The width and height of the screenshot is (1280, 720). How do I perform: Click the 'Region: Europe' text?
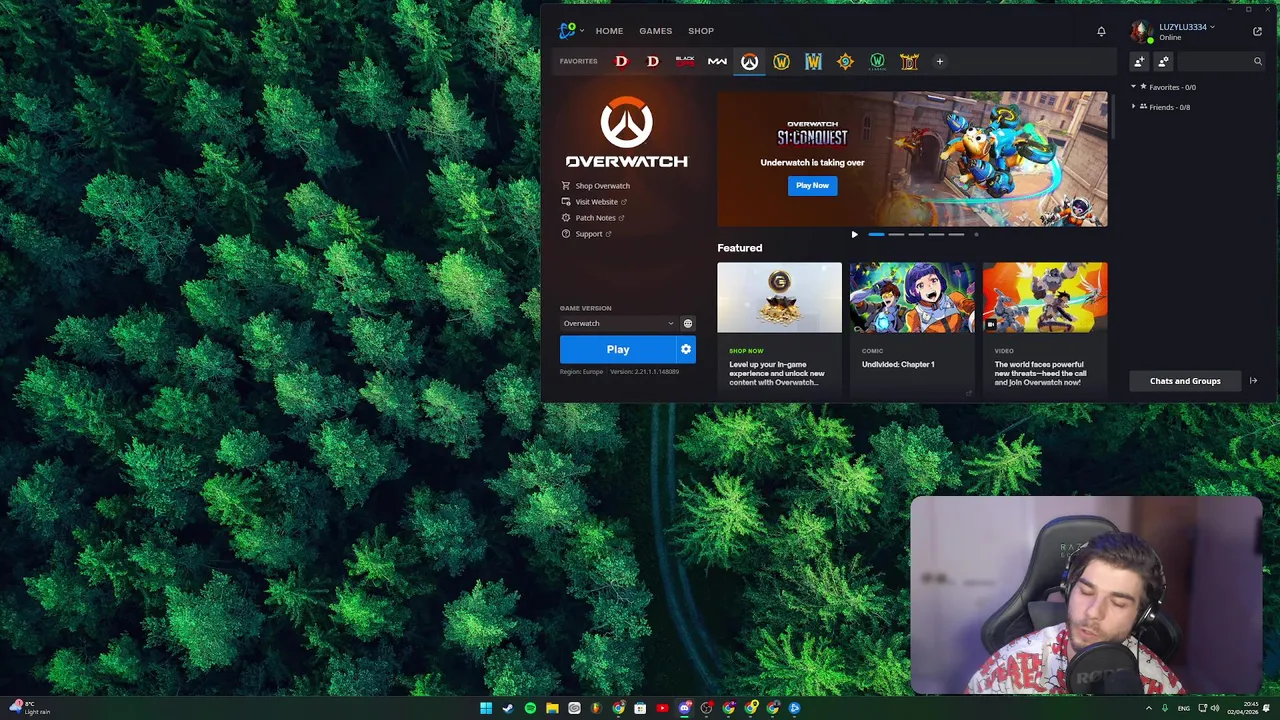tap(581, 372)
